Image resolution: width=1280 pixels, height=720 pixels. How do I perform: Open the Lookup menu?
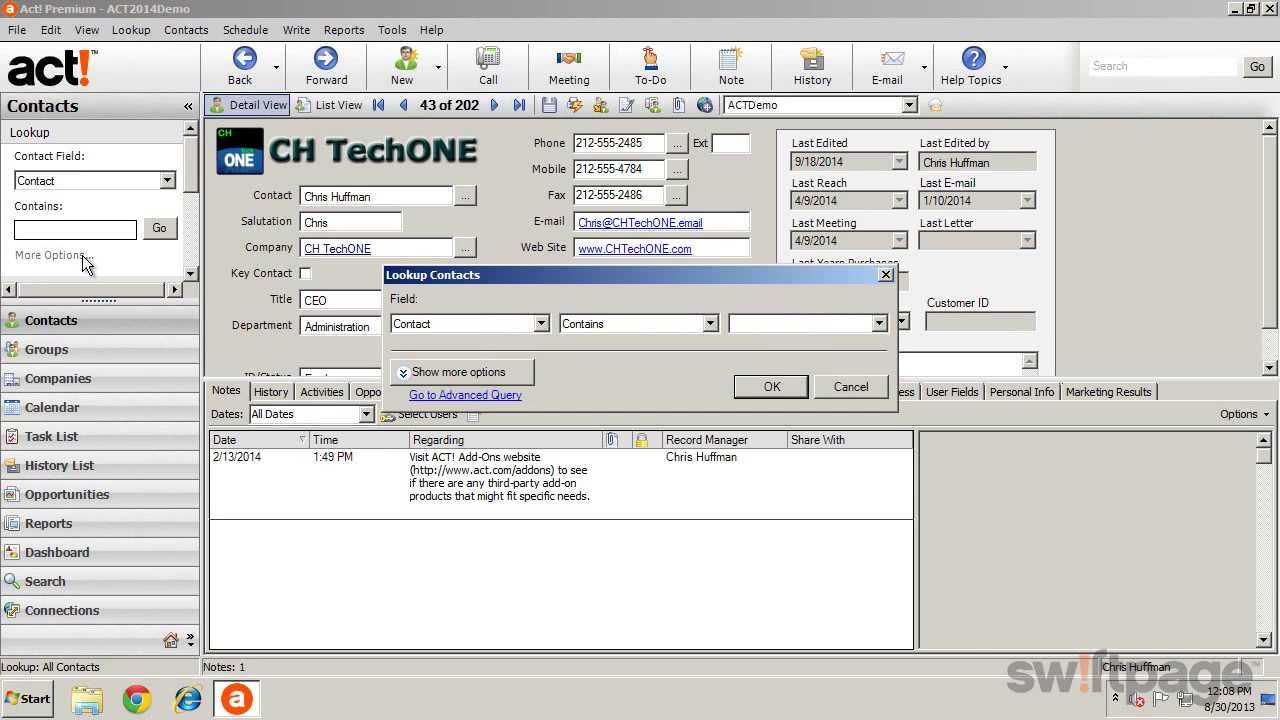[x=131, y=30]
